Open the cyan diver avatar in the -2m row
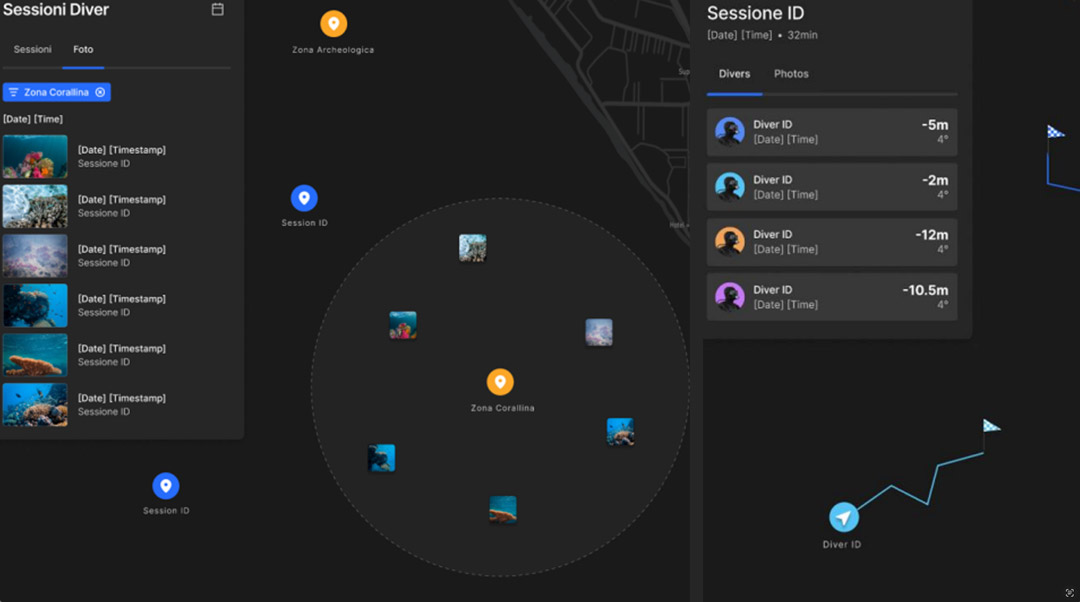Screen dimensions: 1080x602 pyautogui.click(x=729, y=186)
